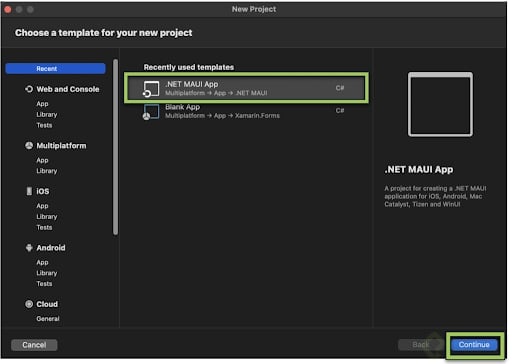512x364 pixels.
Task: Choose the Blank App Xamarin.Forms template
Action: pos(247,111)
